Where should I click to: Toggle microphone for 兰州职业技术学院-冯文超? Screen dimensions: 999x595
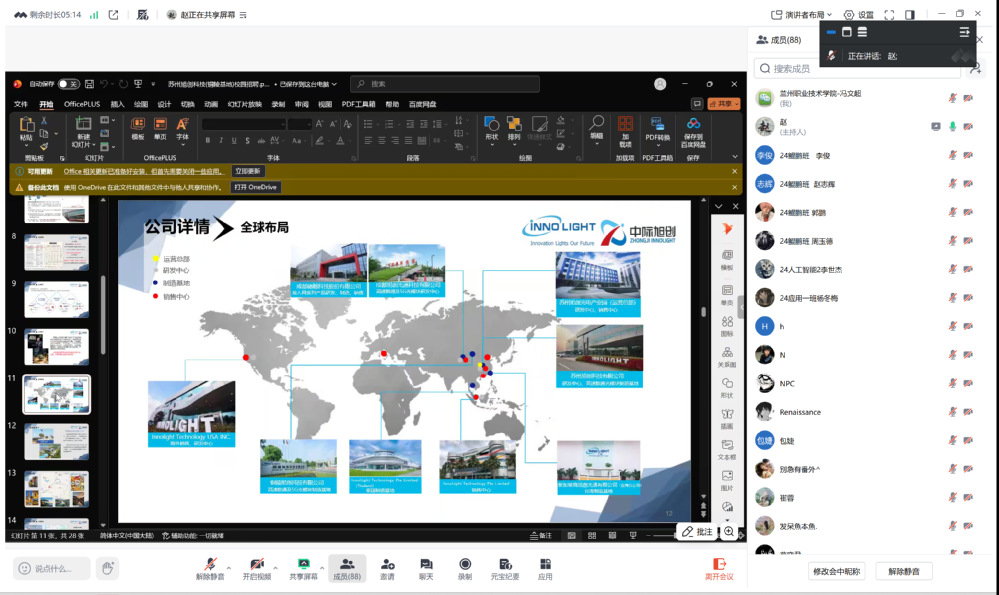coord(952,97)
